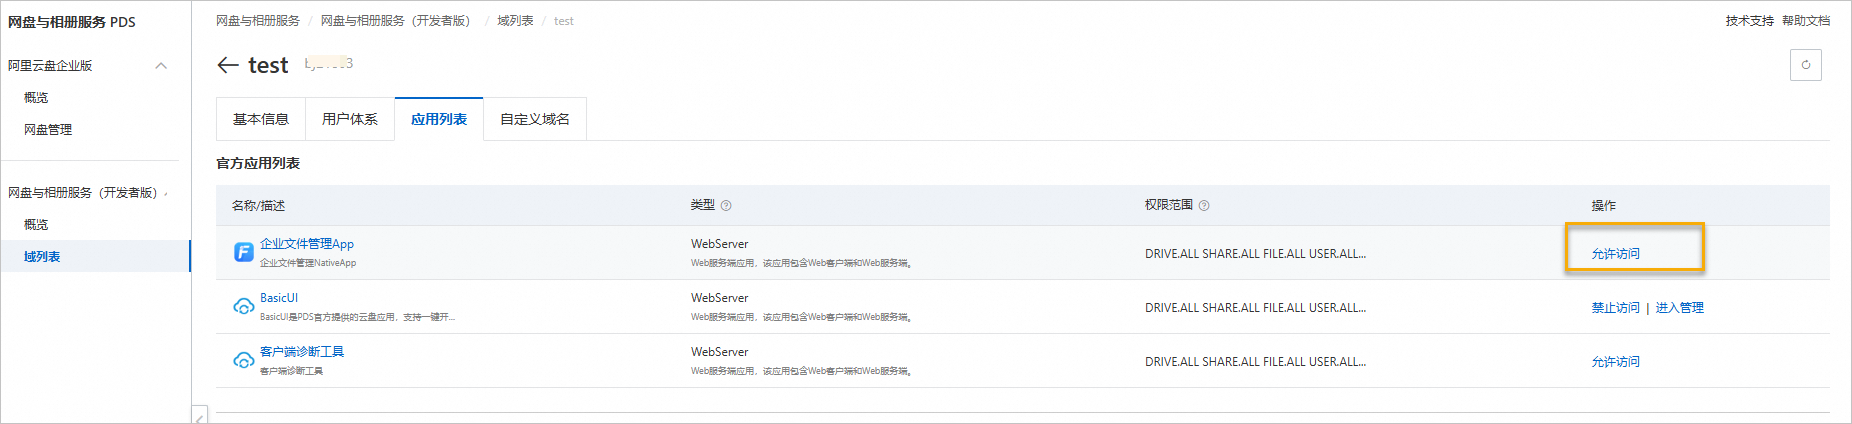This screenshot has height=424, width=1852.
Task: Open the 自定义域名 tab
Action: click(535, 119)
